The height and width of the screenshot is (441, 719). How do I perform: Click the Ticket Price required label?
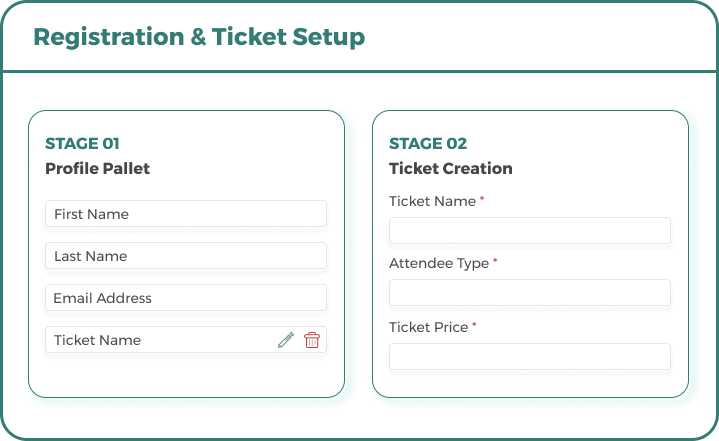coord(428,327)
